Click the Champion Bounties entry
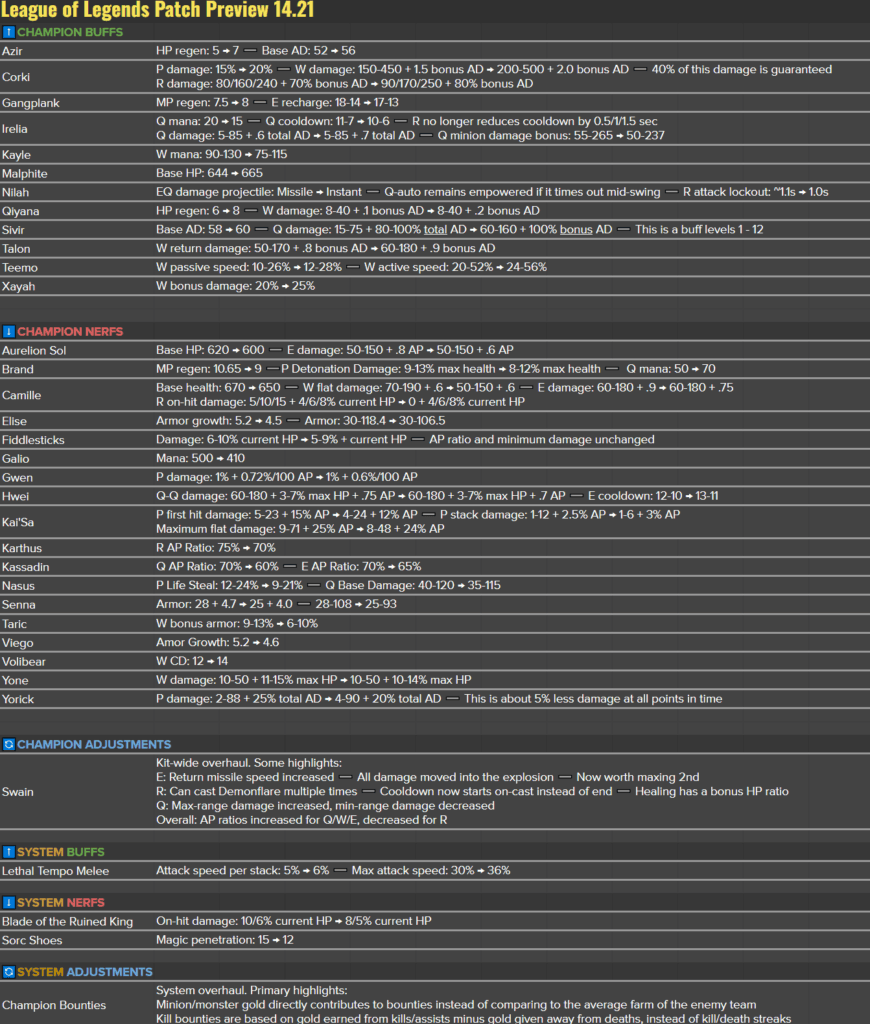870x1024 pixels. pos(53,1004)
